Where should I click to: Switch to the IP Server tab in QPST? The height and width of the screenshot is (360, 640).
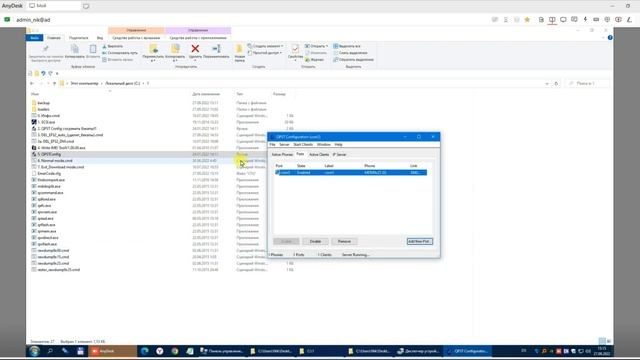tap(340, 155)
